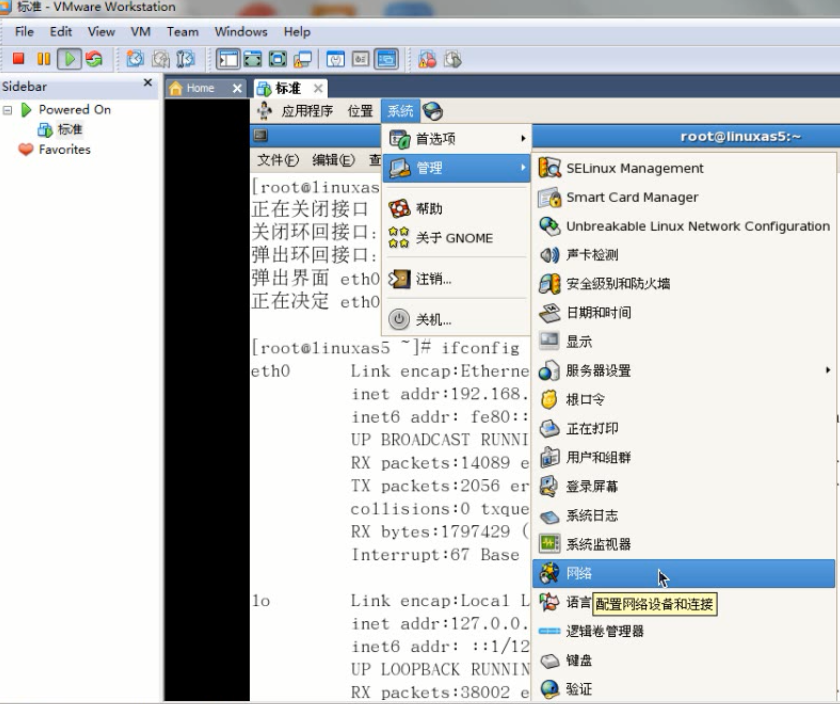Open the 位置 menu in GNOME panel
The width and height of the screenshot is (840, 704).
pyautogui.click(x=360, y=111)
